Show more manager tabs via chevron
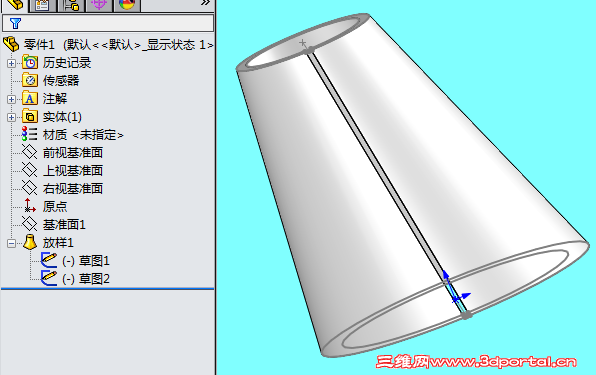 tap(206, 3)
